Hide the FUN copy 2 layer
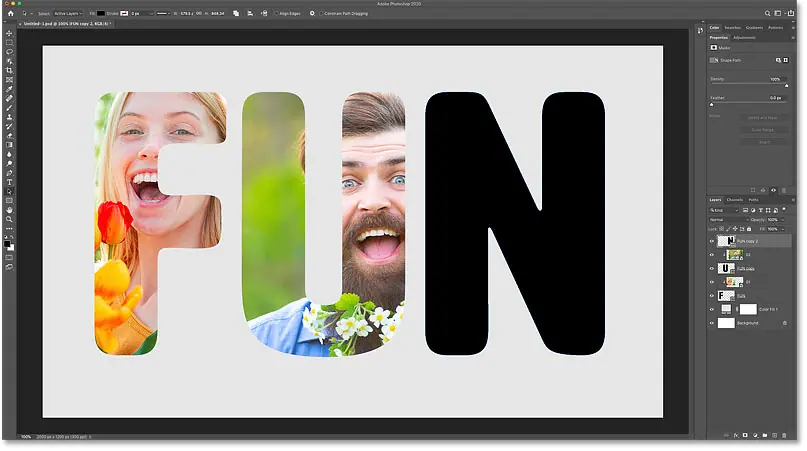 (712, 241)
